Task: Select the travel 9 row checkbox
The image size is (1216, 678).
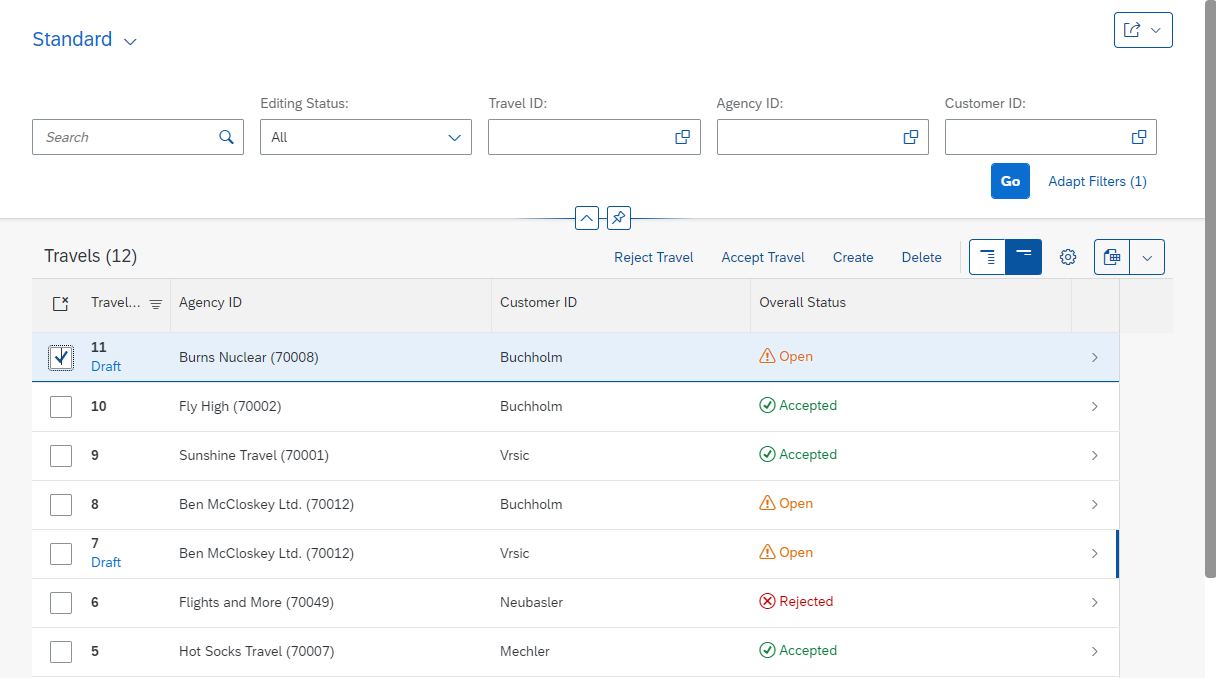Action: [x=61, y=455]
